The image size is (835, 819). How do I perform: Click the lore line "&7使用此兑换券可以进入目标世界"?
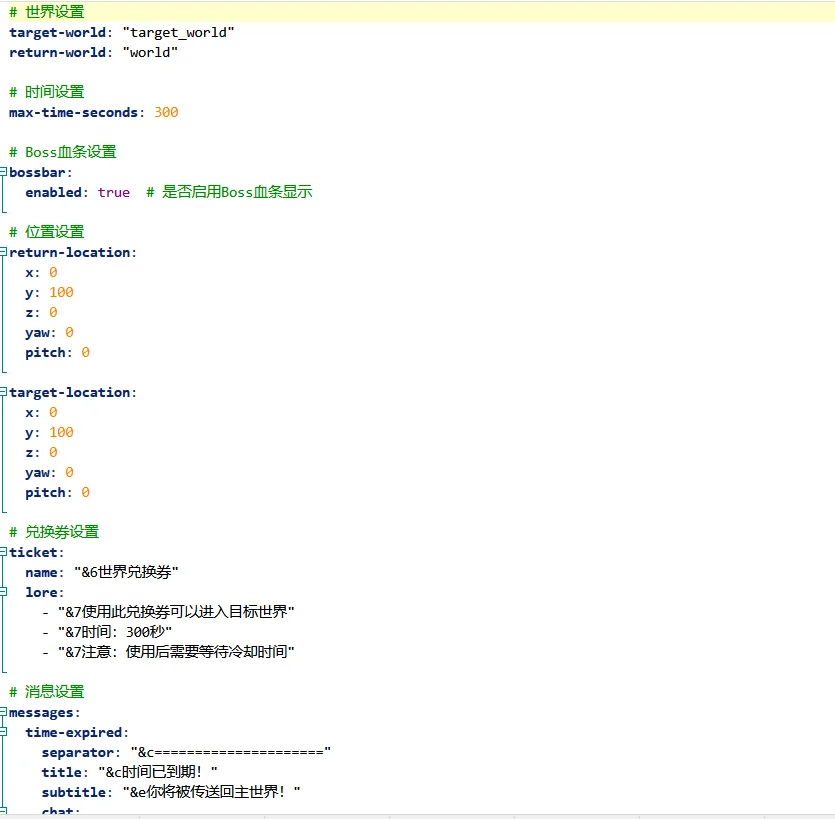tap(176, 612)
